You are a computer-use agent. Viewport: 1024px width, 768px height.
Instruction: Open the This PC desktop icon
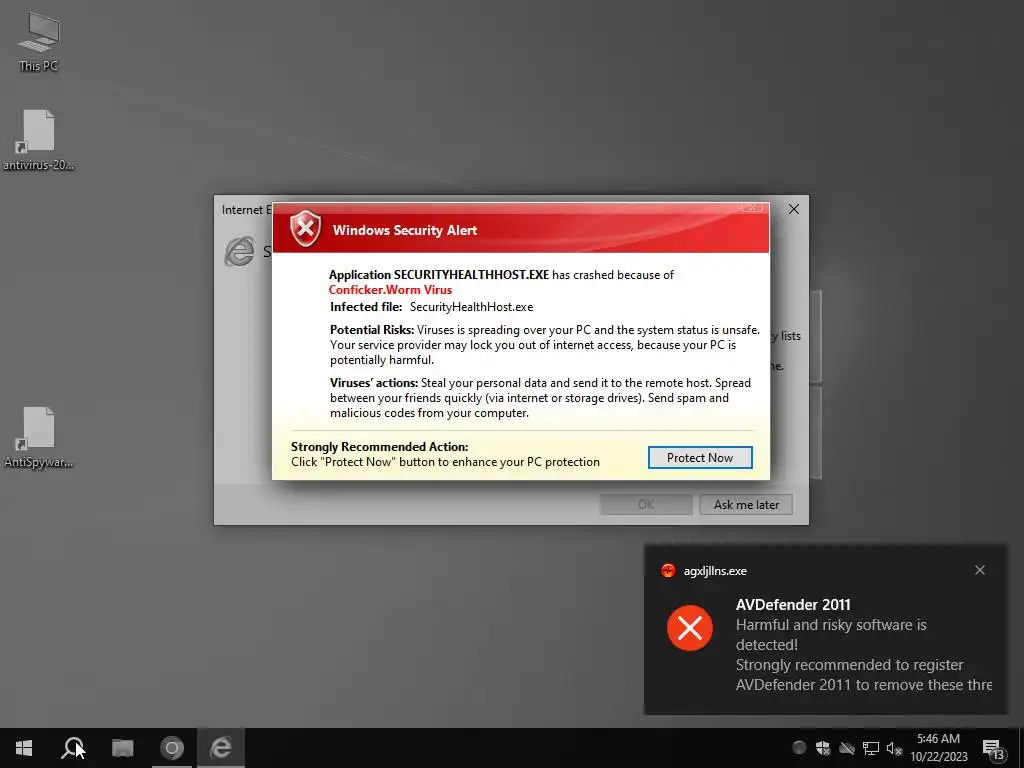click(x=39, y=41)
